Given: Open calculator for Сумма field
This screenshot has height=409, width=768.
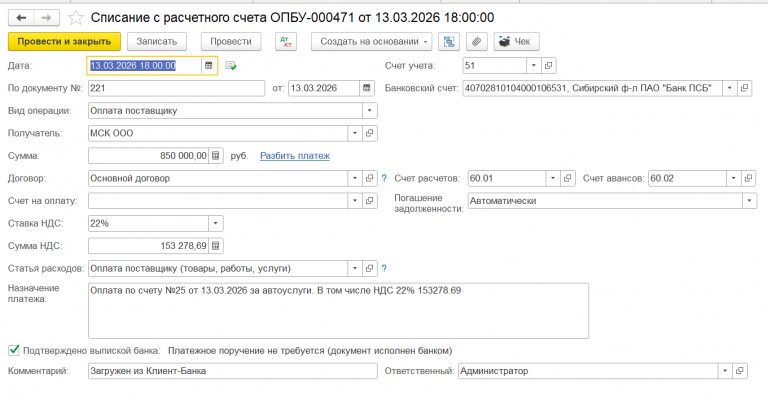Looking at the screenshot, I should tap(216, 156).
